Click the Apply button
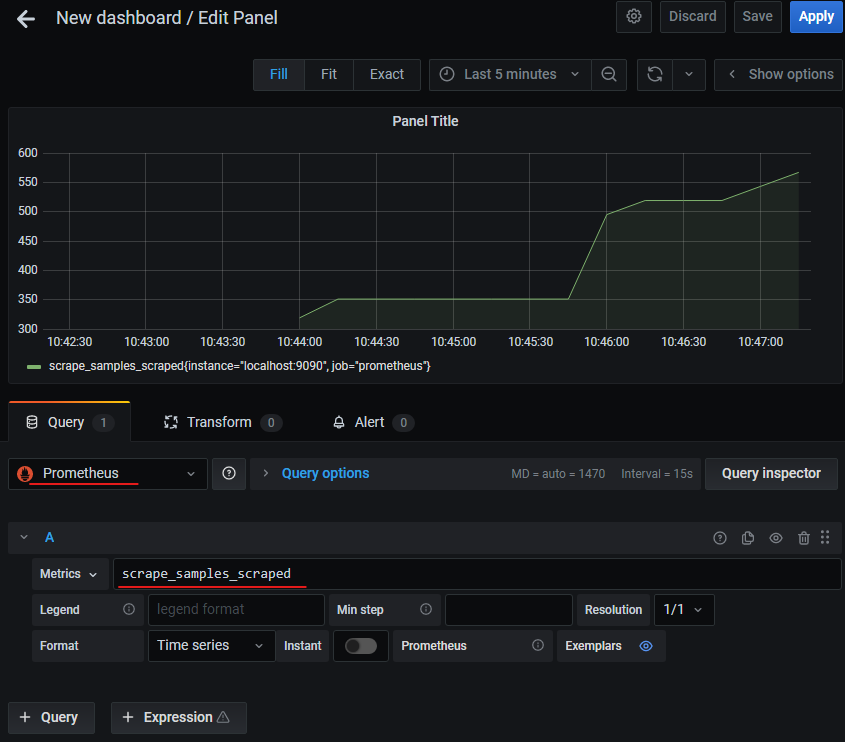 click(x=816, y=17)
